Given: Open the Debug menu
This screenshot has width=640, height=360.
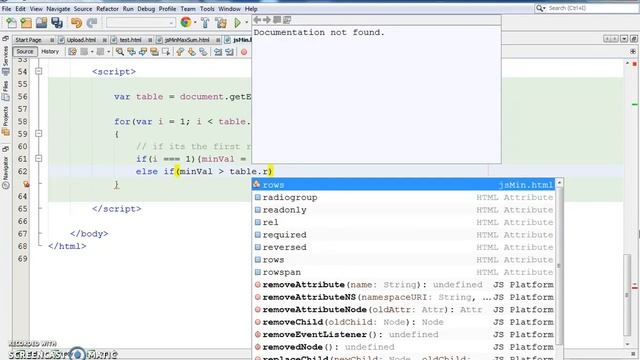Looking at the screenshot, I should 146,9.
